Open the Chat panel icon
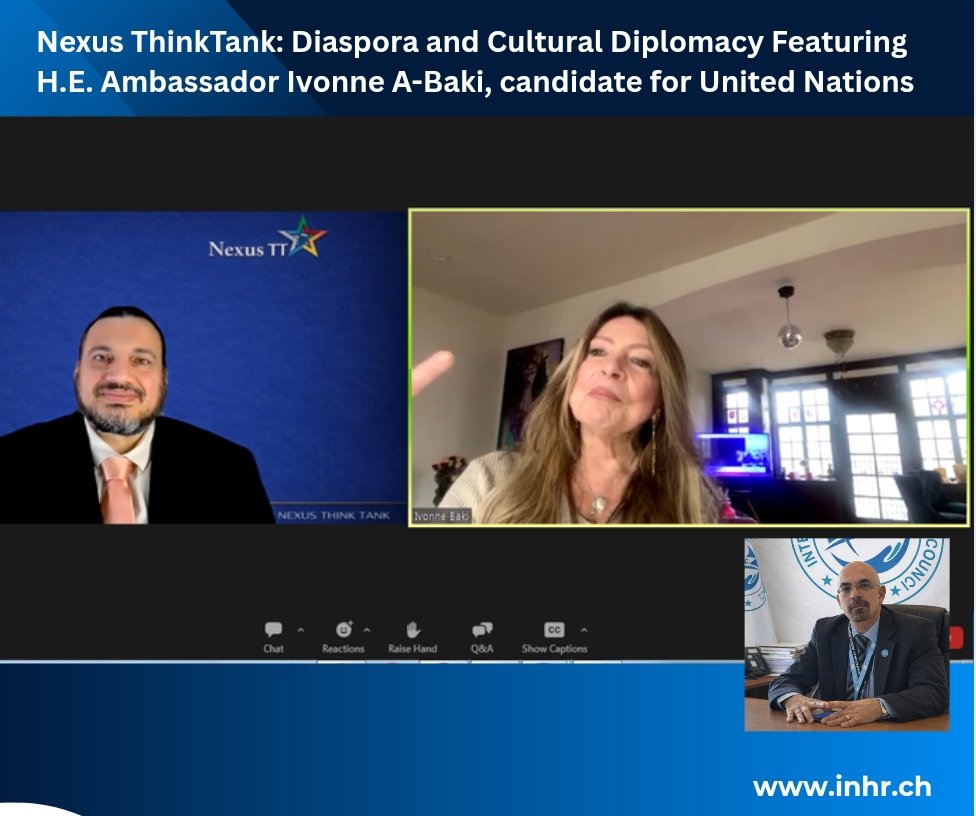 click(273, 630)
